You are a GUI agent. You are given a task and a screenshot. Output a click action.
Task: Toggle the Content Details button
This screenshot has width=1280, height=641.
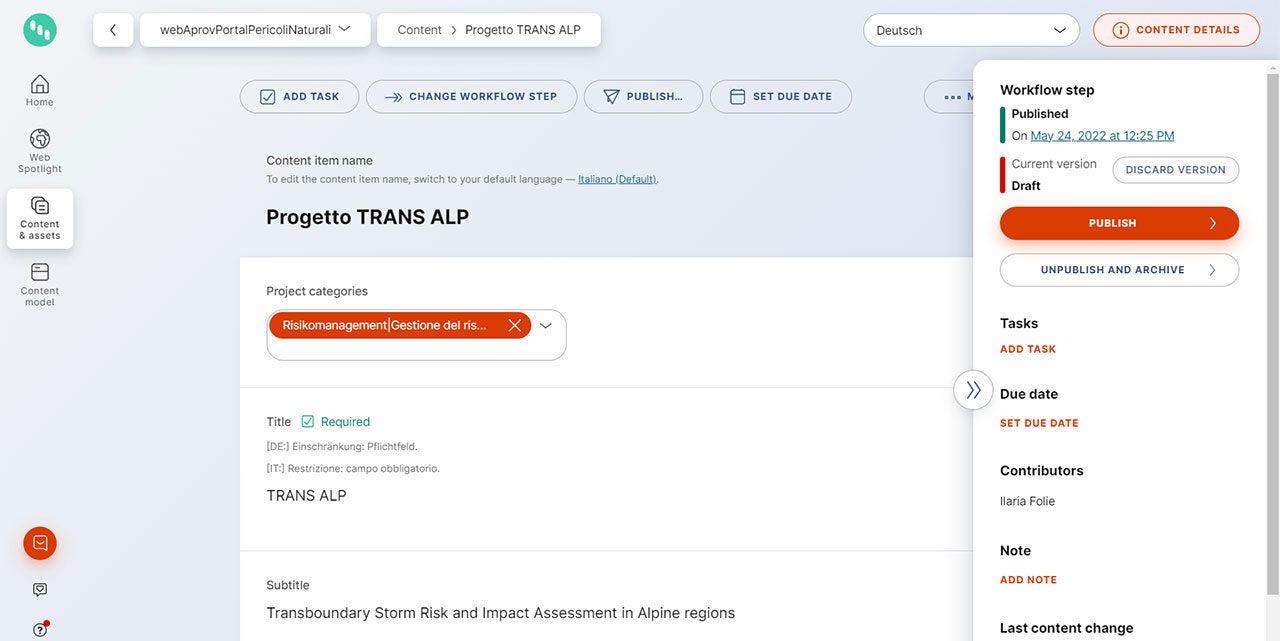(x=1176, y=30)
